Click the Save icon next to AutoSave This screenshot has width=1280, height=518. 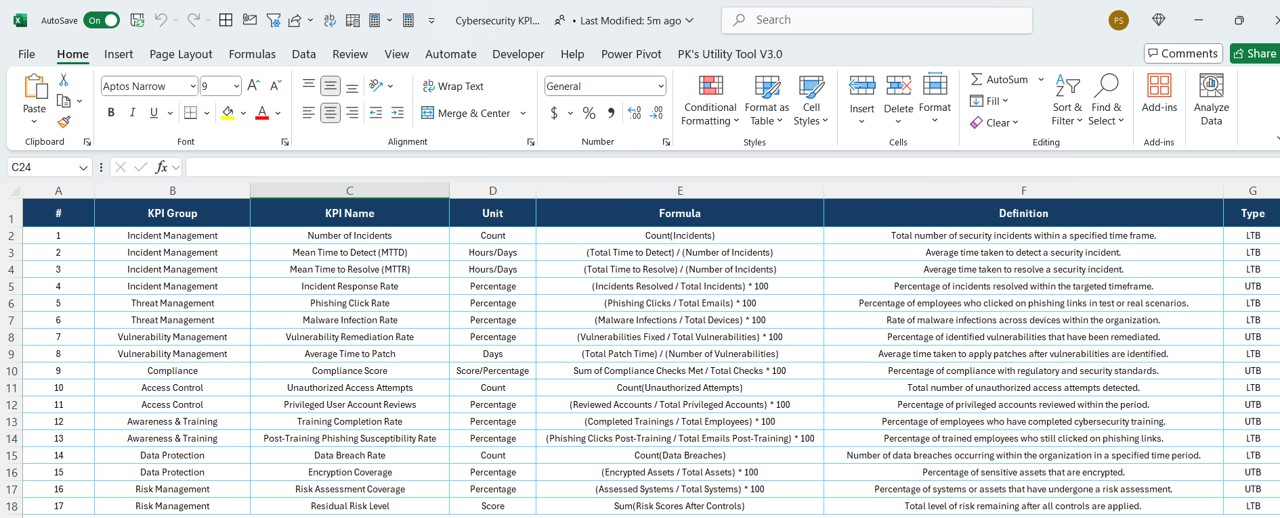(x=137, y=20)
